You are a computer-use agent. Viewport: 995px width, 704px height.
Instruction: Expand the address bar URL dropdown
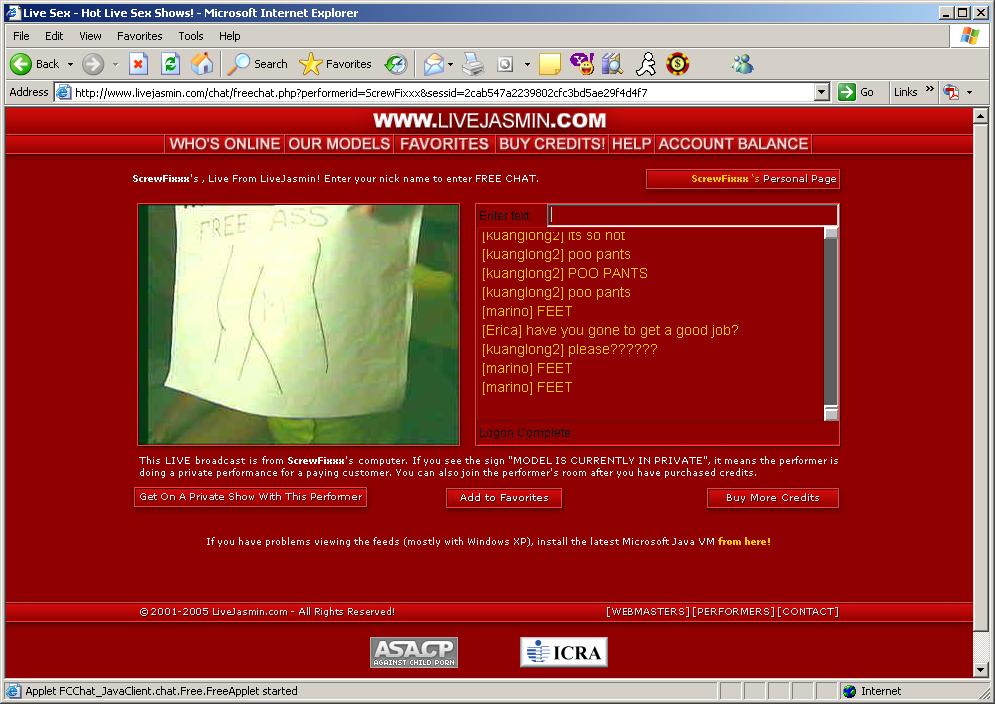[821, 93]
